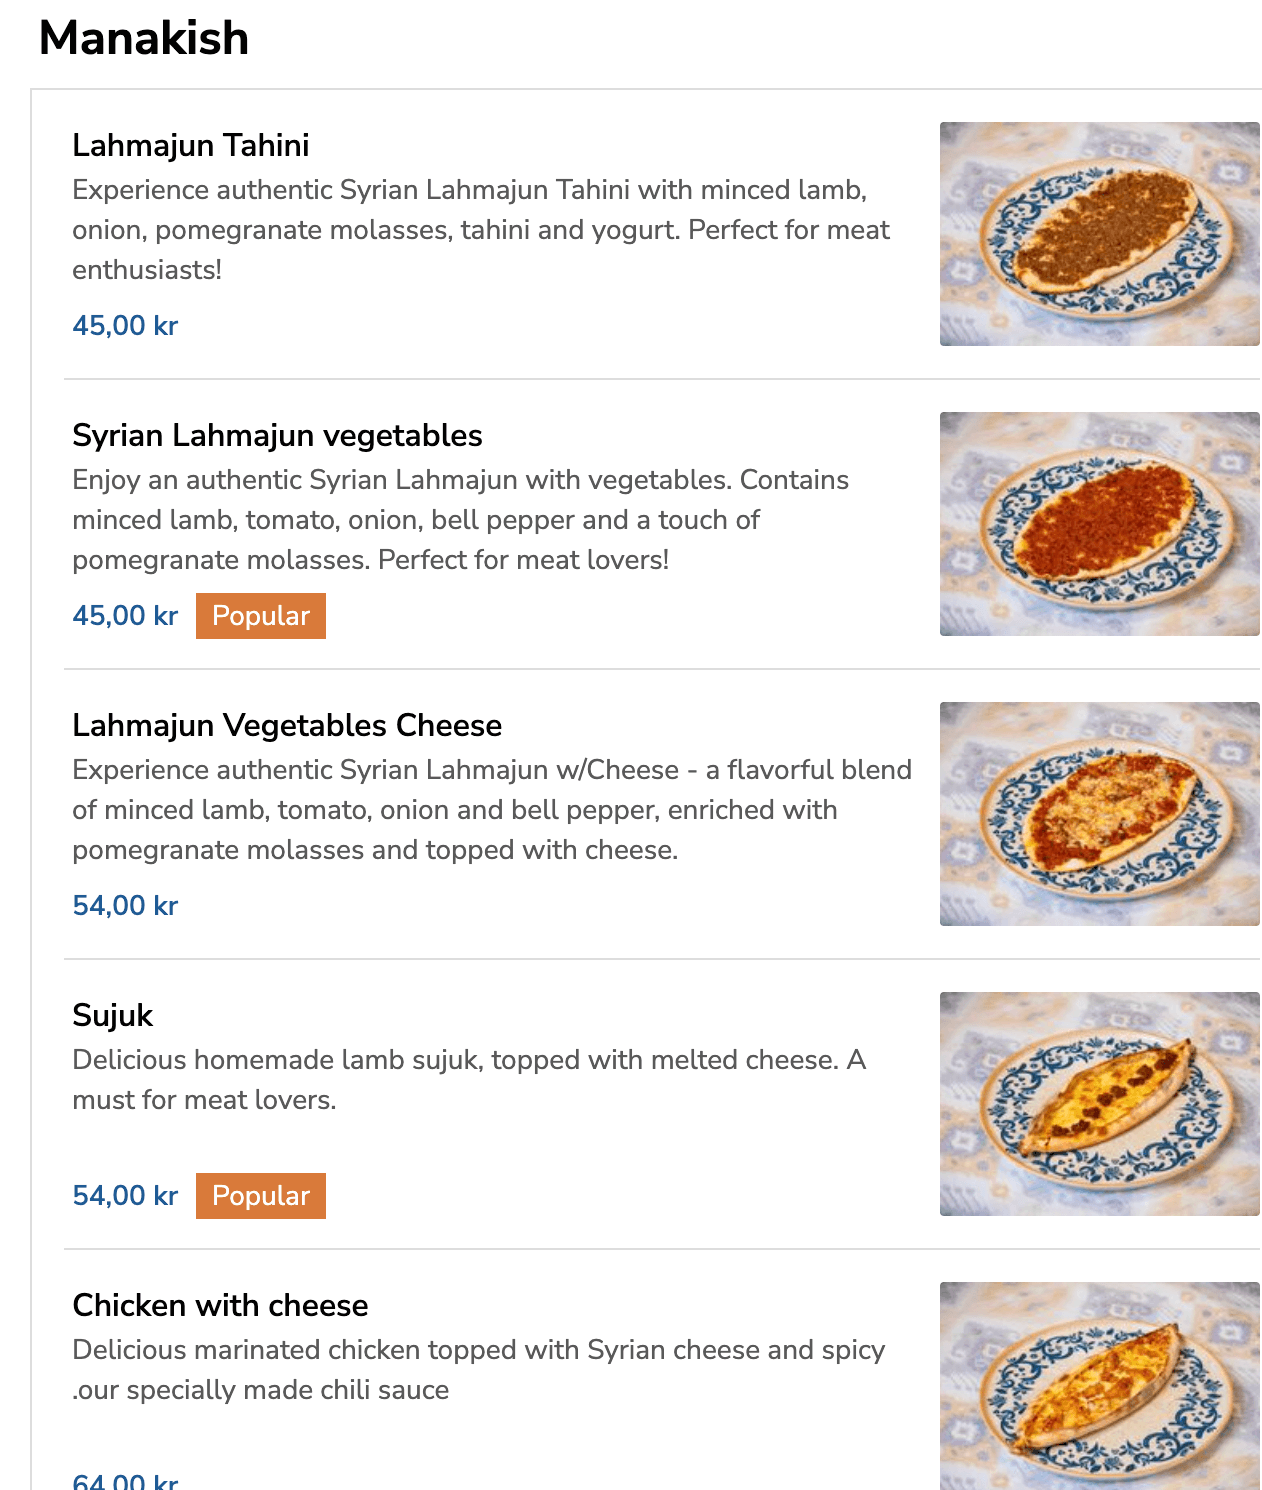
Task: Click the Sujuk 54,00 kr price
Action: coord(125,1195)
